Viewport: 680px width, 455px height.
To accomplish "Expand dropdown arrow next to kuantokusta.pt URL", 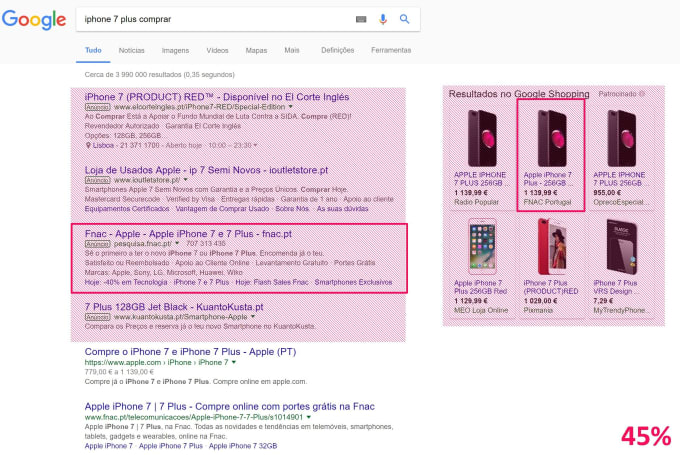I will 253,317.
